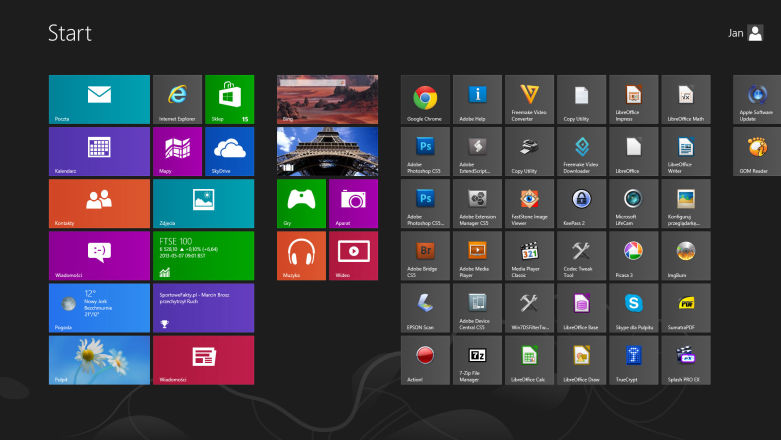This screenshot has height=440, width=781.
Task: Launch Picasa 3
Action: pyautogui.click(x=634, y=256)
